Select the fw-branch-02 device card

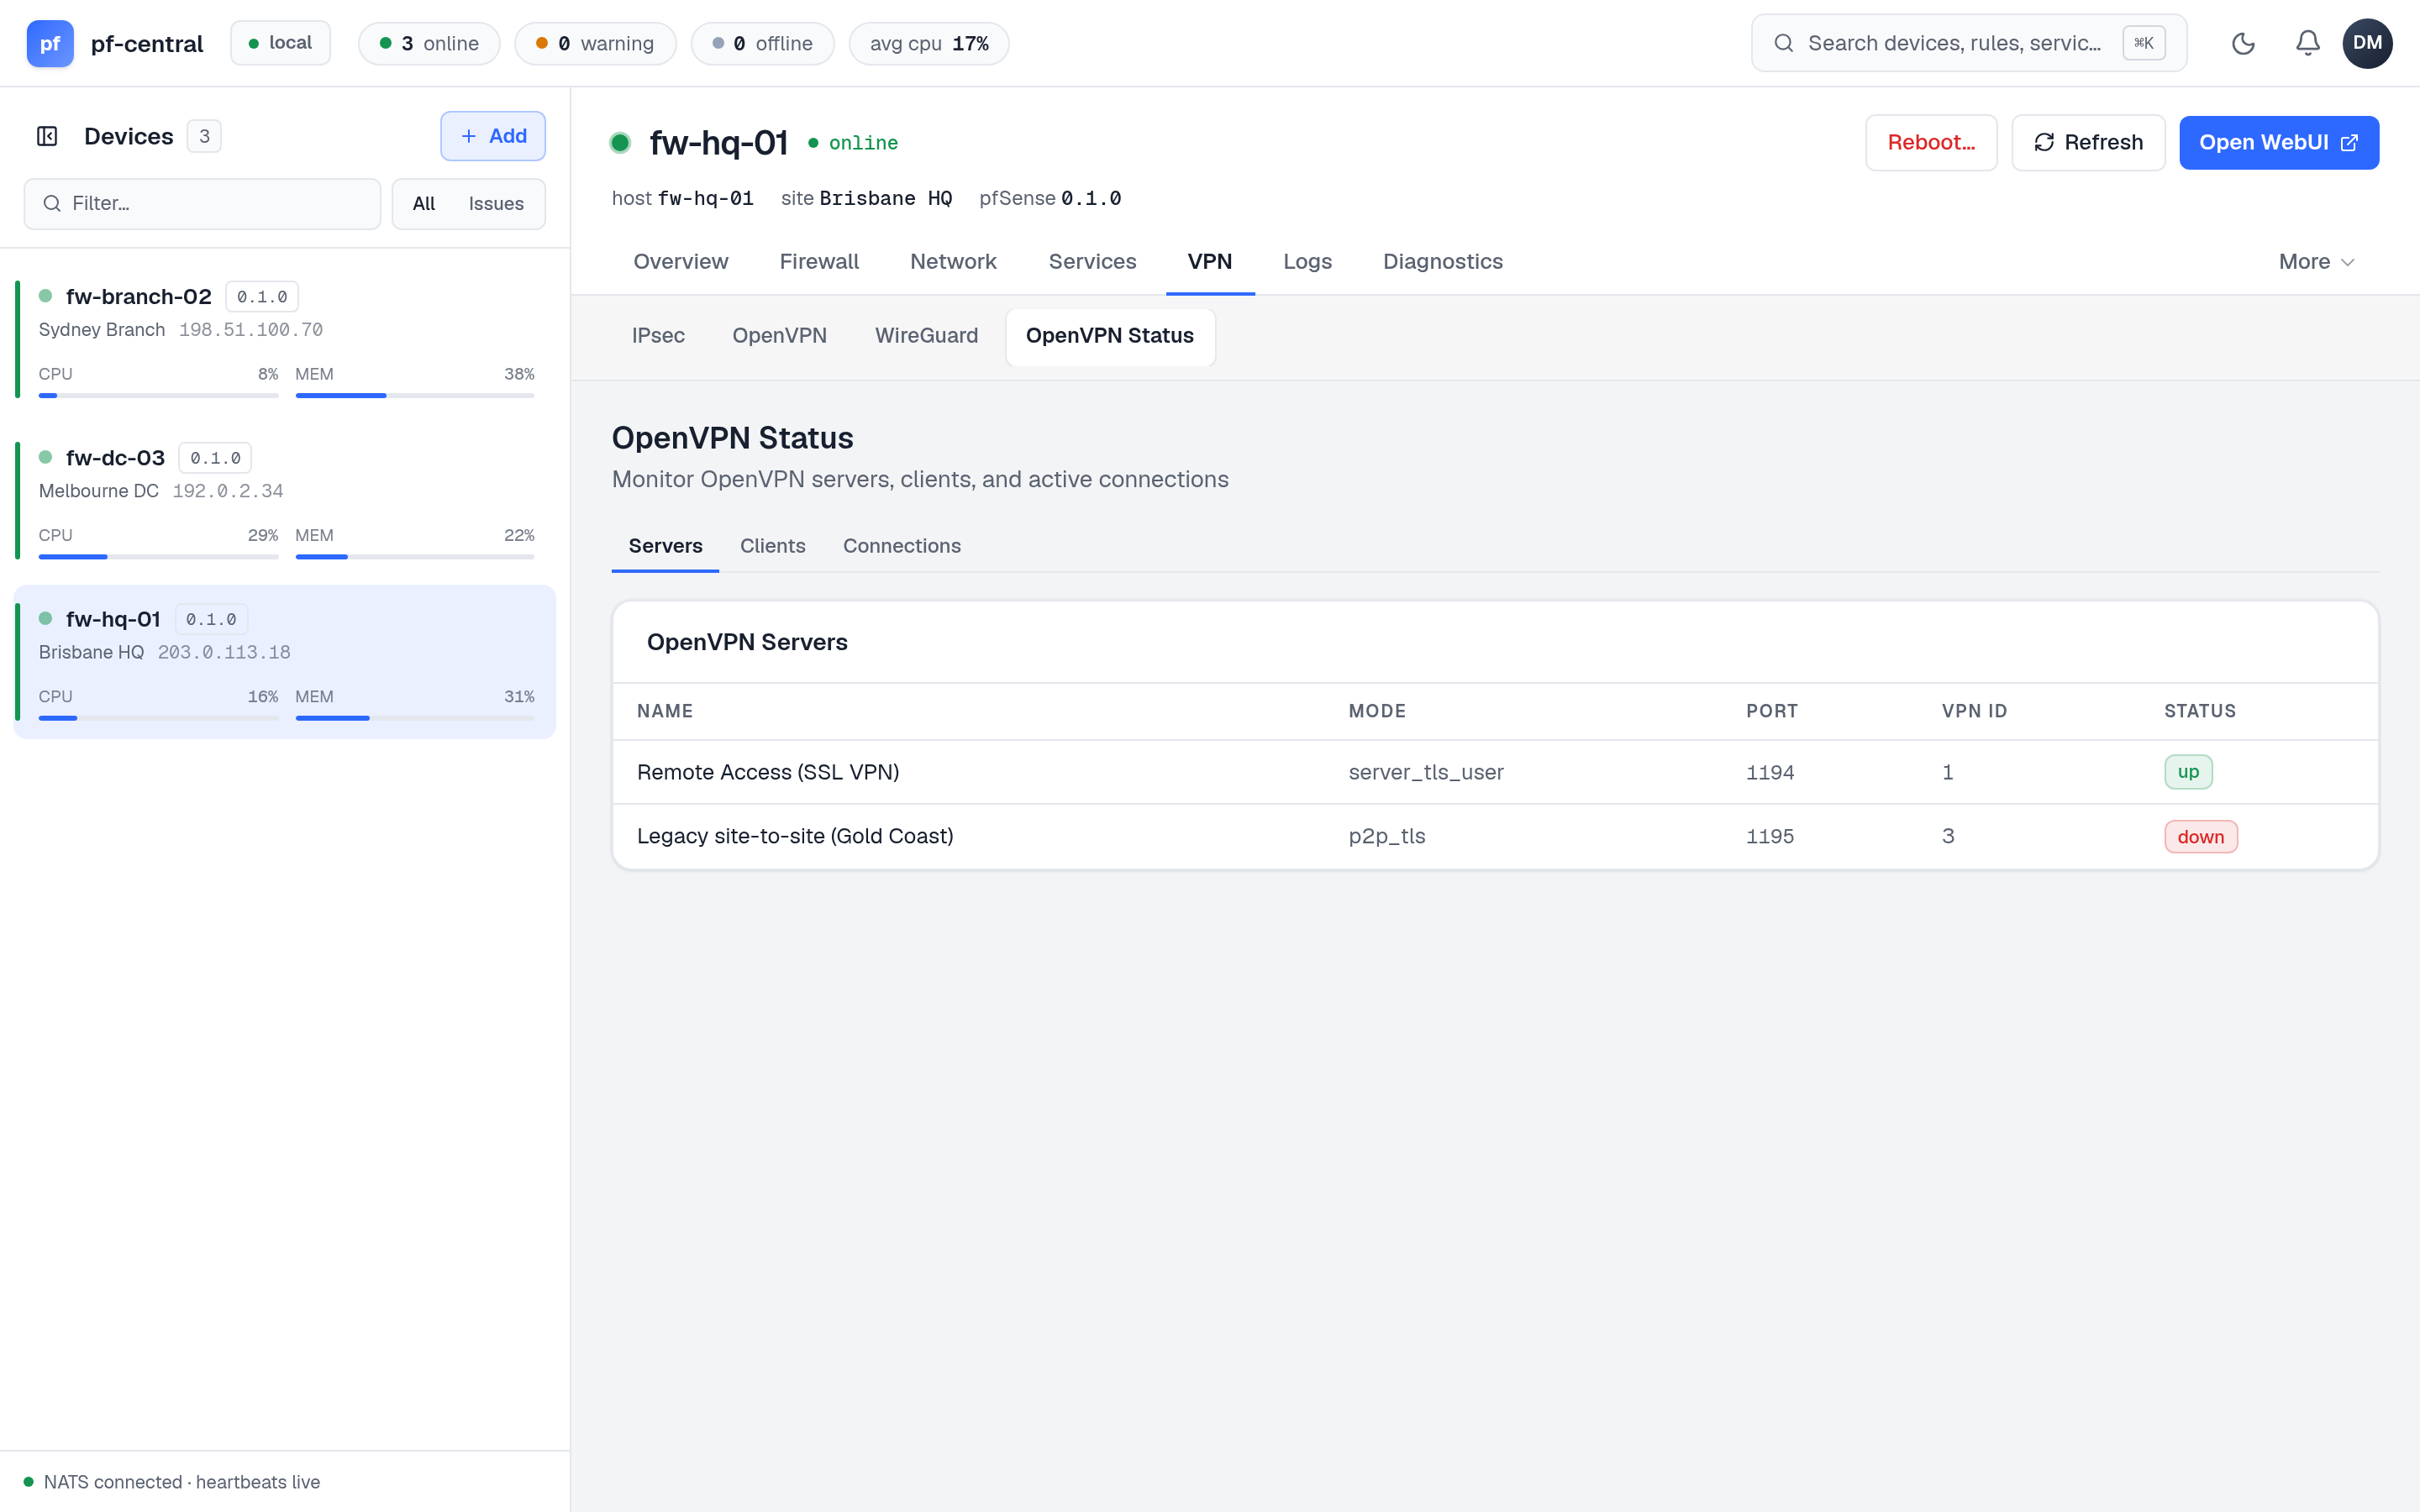(x=285, y=340)
